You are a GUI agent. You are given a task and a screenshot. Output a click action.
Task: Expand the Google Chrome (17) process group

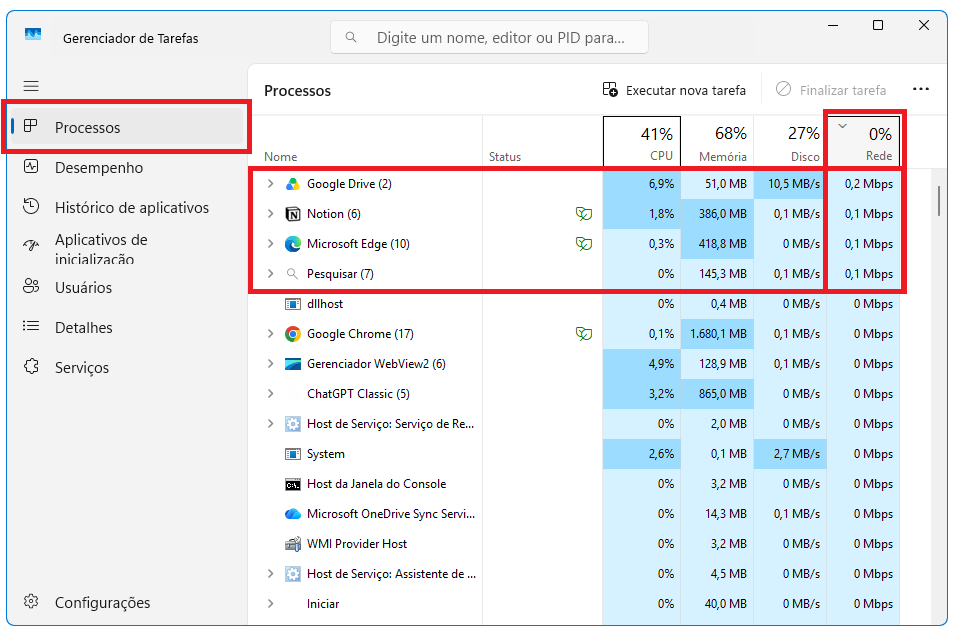(270, 334)
